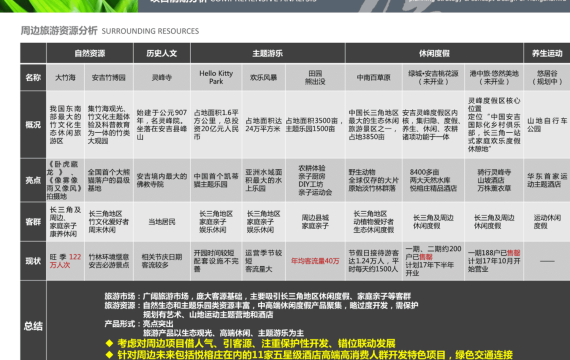Click the status cell mentioning 相关节庆日期客流较多
Image resolution: width=570 pixels, height=360 pixels.
pyautogui.click(x=162, y=261)
